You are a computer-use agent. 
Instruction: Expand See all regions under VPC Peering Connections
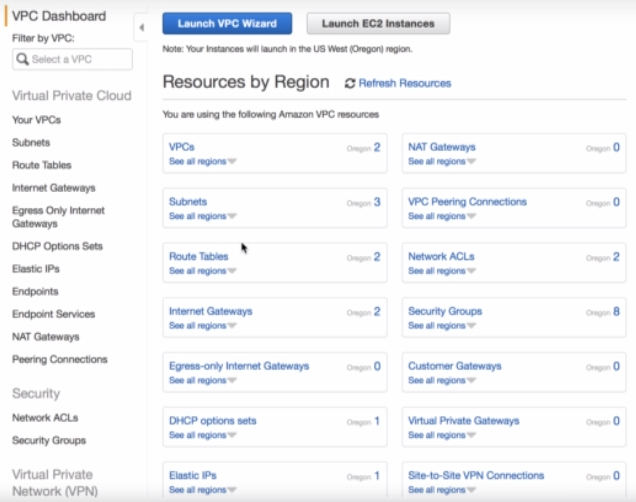442,216
